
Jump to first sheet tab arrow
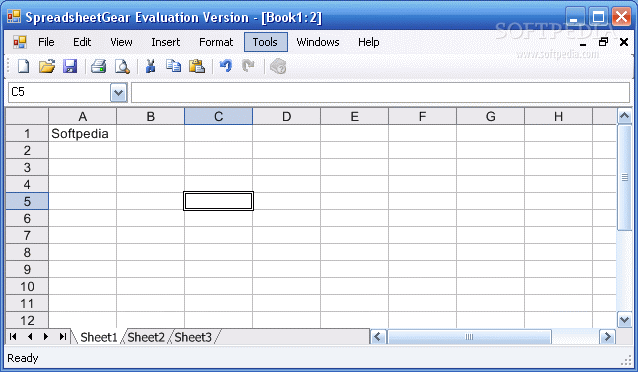tap(13, 337)
